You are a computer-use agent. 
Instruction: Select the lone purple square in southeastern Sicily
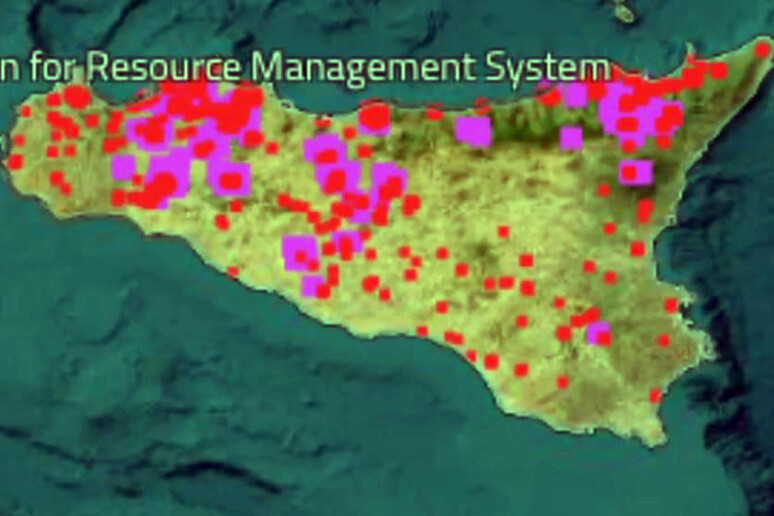point(599,333)
